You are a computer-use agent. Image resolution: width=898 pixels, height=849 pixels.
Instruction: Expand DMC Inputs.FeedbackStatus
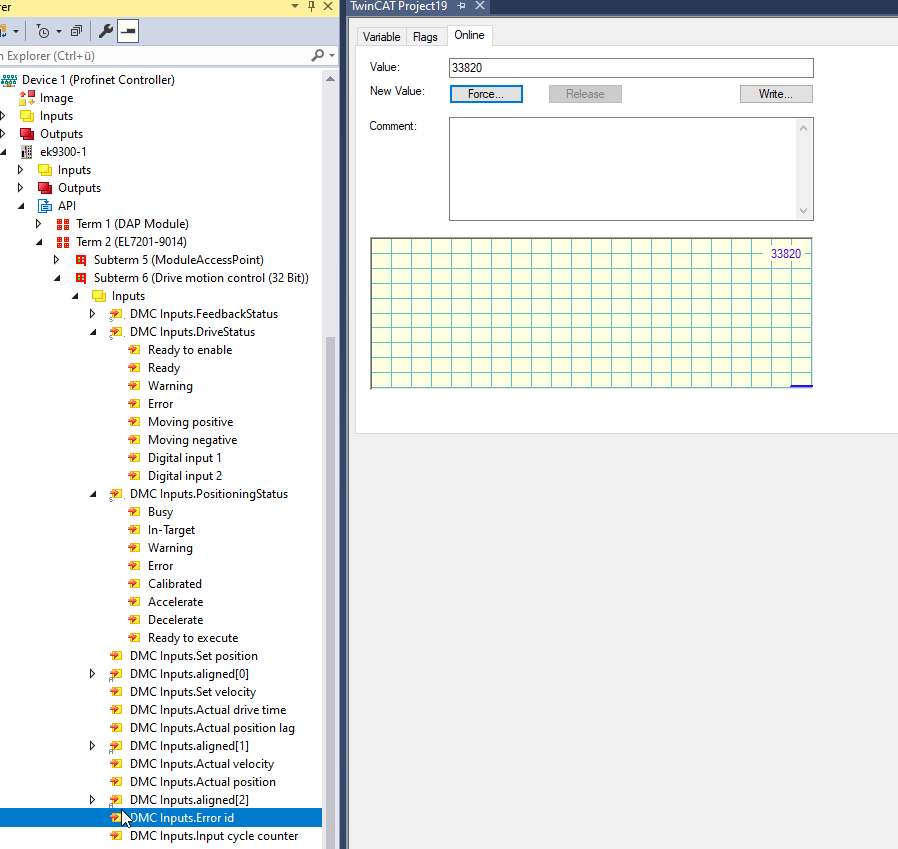click(93, 314)
